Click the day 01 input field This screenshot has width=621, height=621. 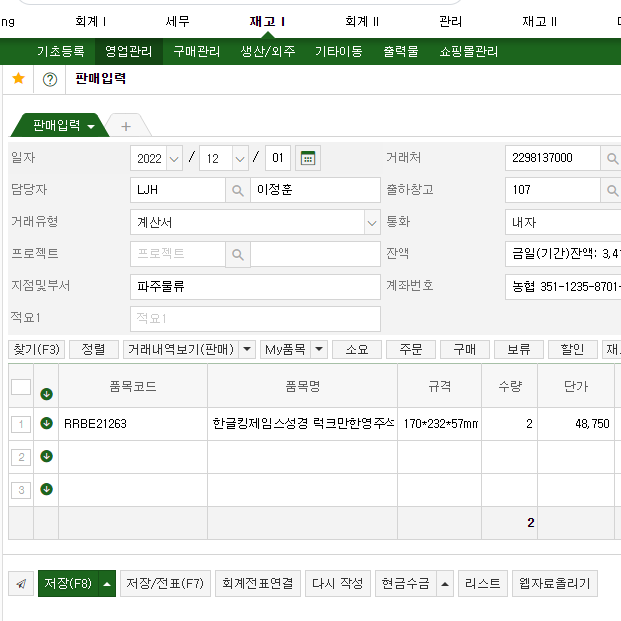(x=278, y=158)
